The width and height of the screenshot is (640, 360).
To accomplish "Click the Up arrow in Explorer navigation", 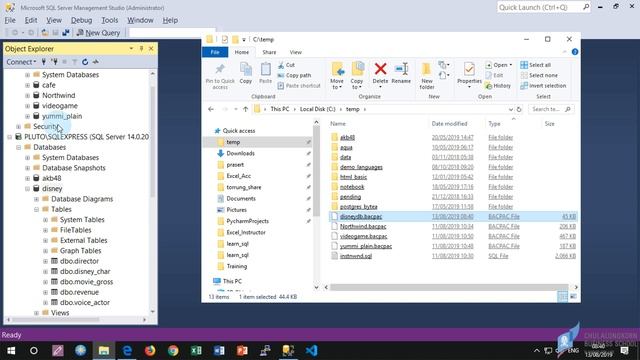I will point(245,109).
